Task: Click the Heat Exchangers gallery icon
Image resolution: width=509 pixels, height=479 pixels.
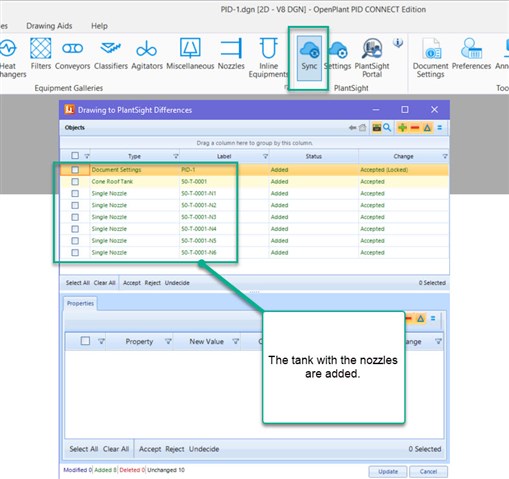Action: (x=8, y=57)
